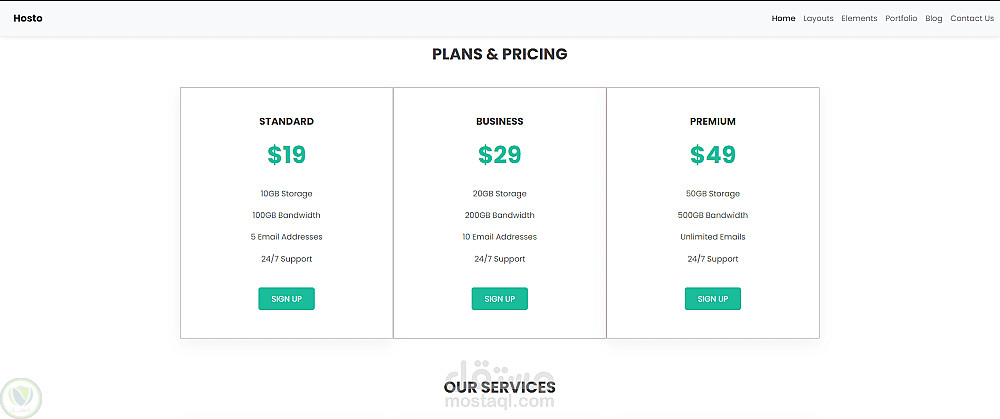Click the Unlimited Emails feature text
The image size is (1000, 419).
[x=713, y=237]
